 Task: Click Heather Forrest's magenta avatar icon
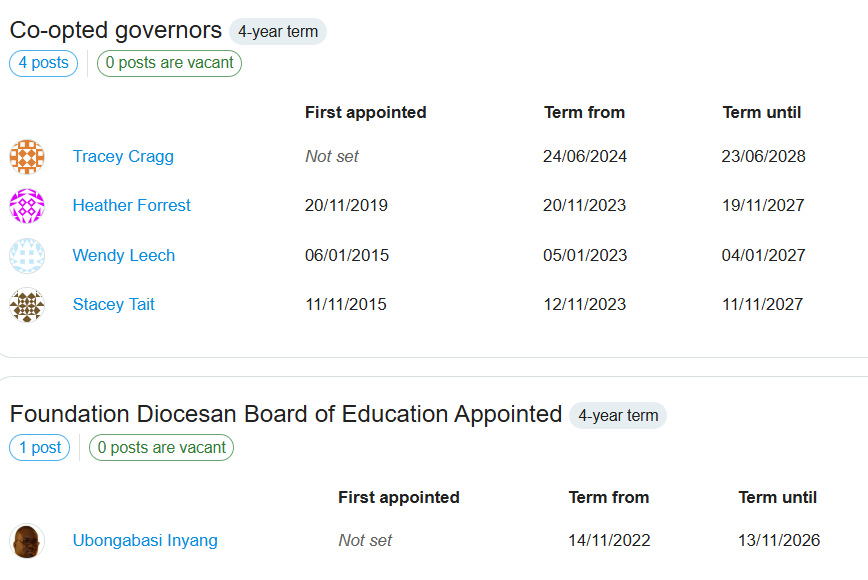point(27,206)
